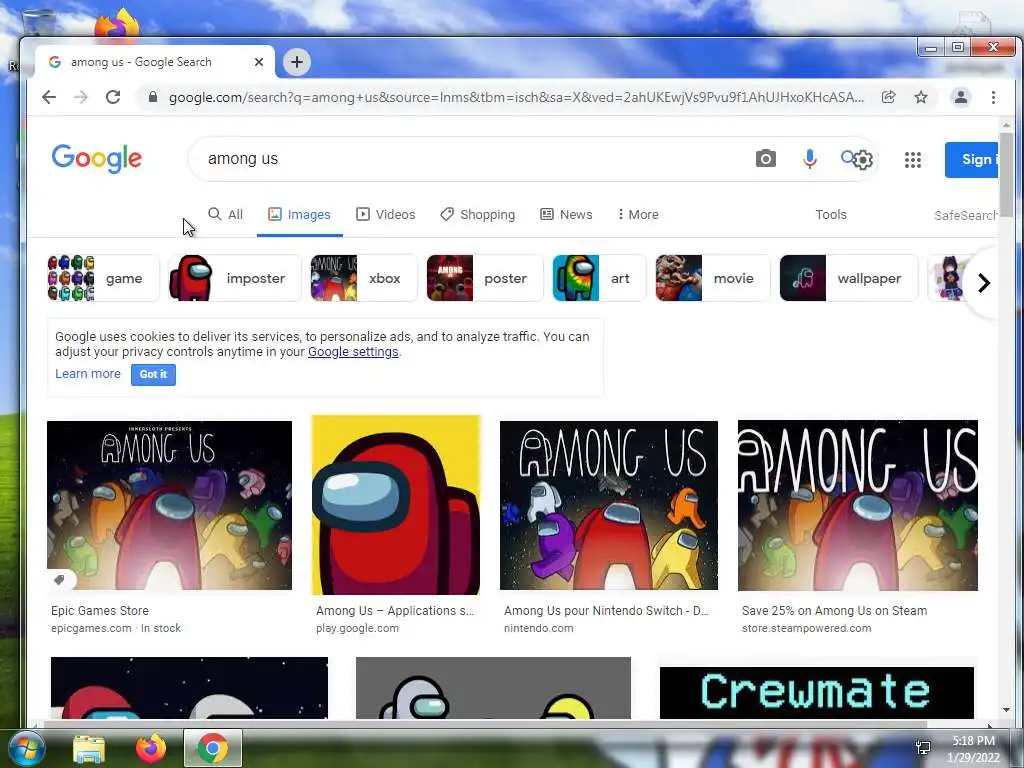Switch to the All results tab
The image size is (1024, 768).
tap(225, 214)
